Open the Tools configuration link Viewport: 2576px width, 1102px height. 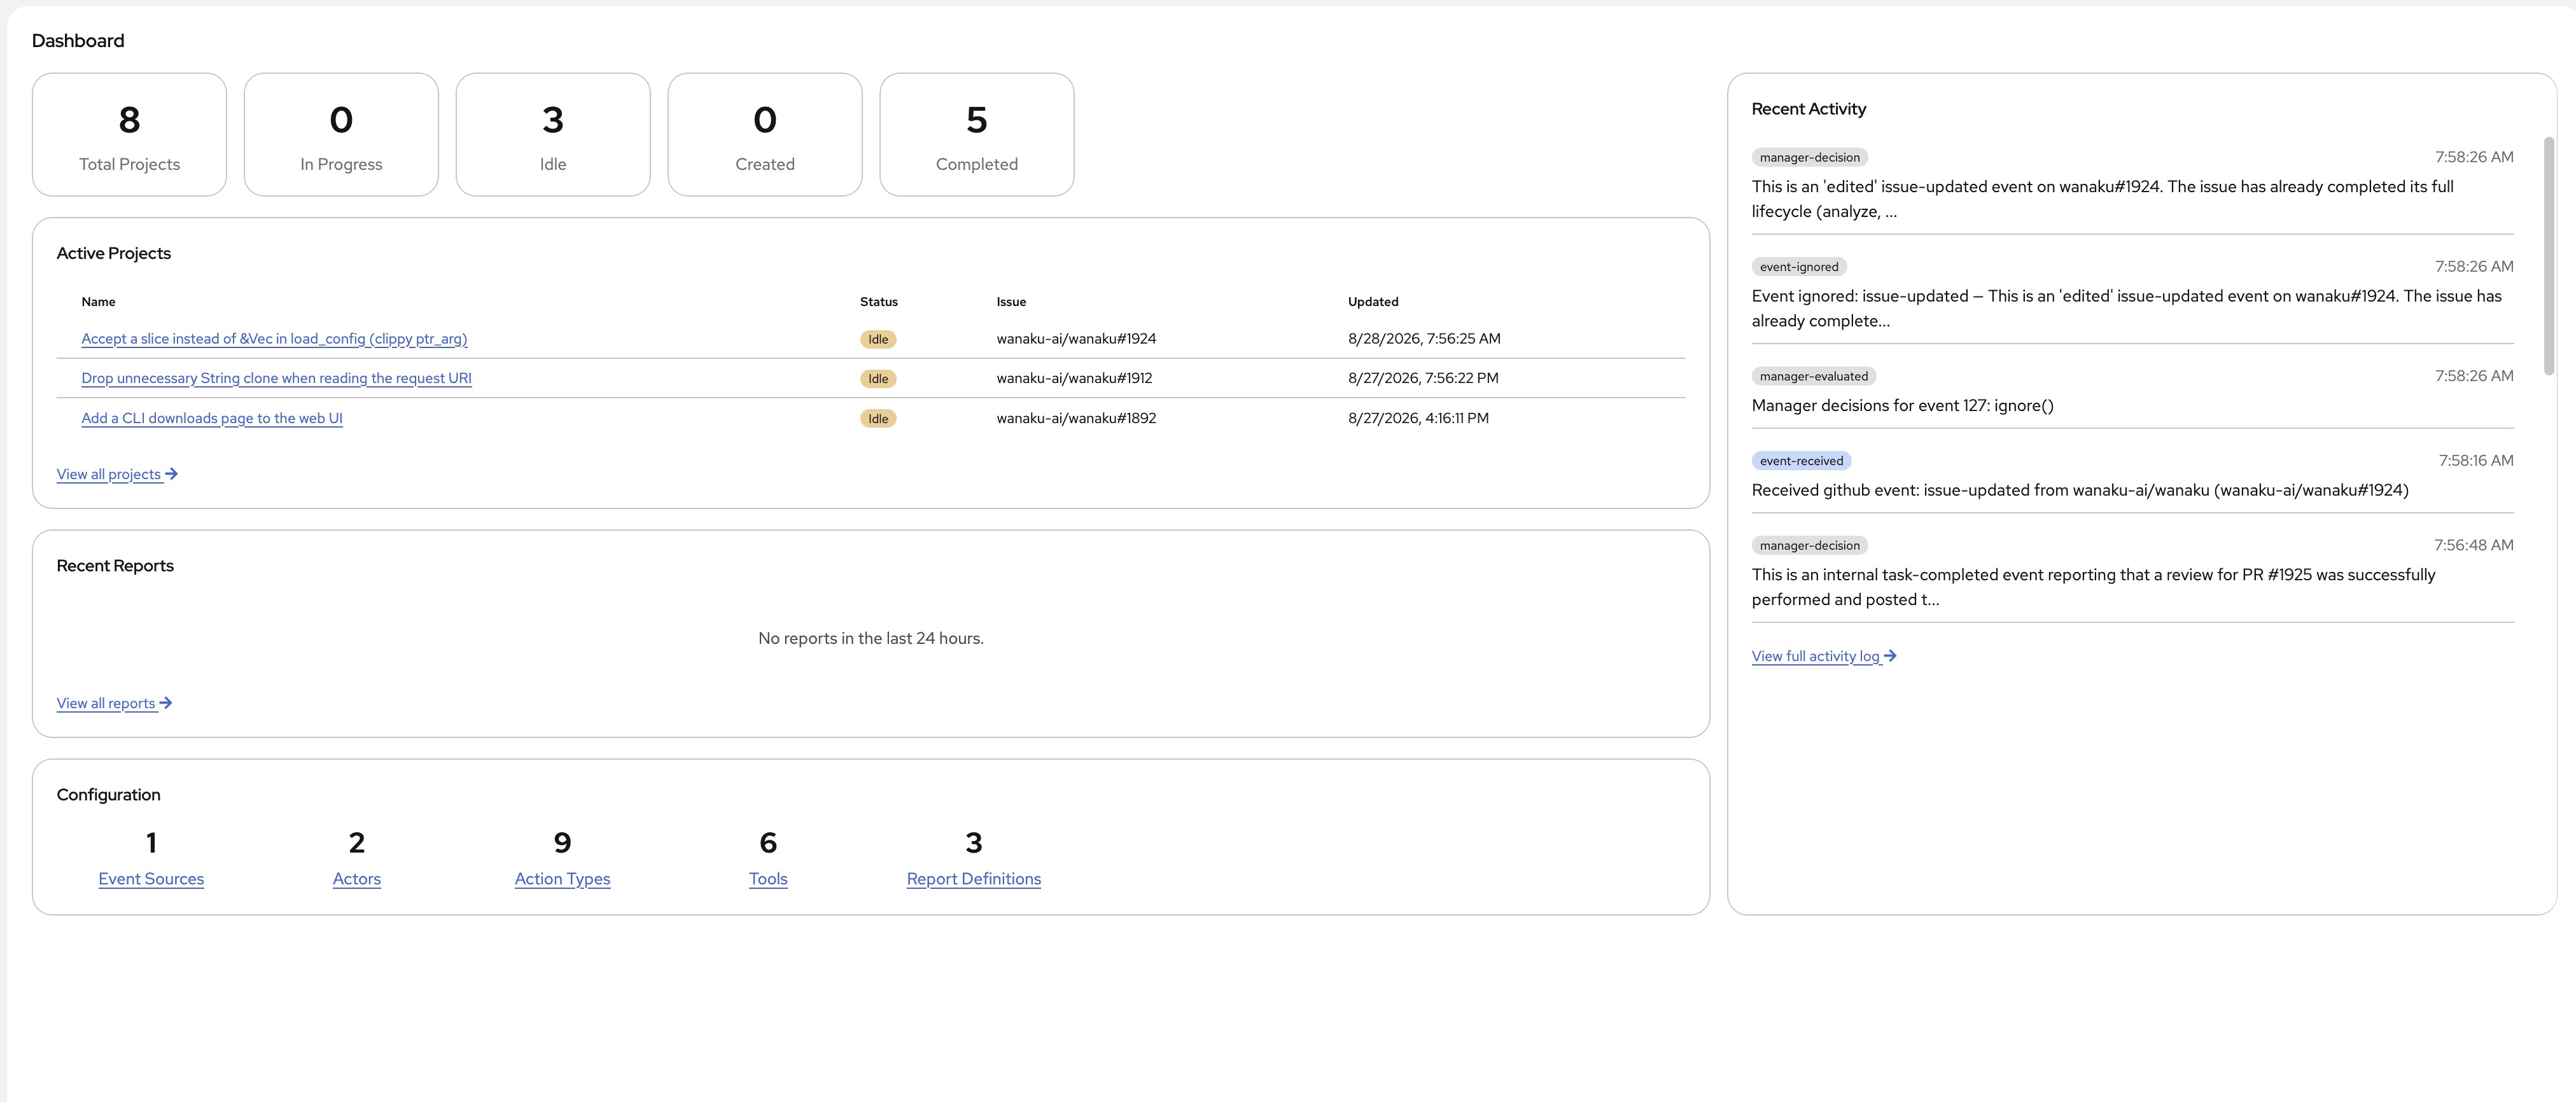(768, 879)
